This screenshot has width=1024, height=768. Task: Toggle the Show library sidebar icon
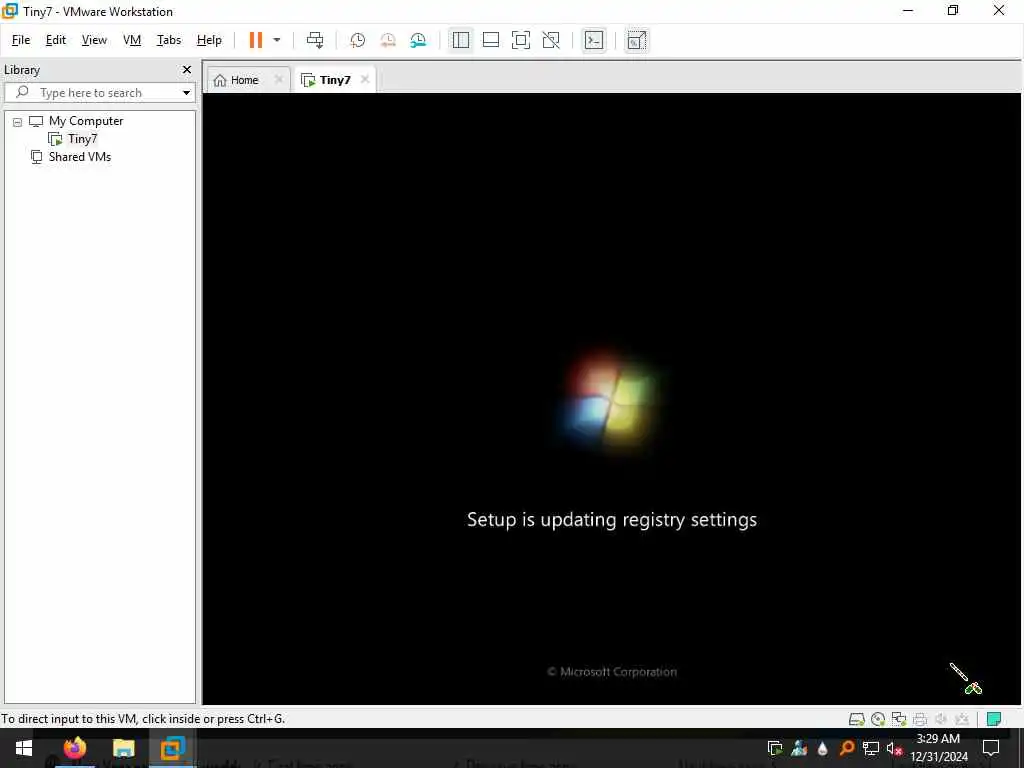[460, 40]
